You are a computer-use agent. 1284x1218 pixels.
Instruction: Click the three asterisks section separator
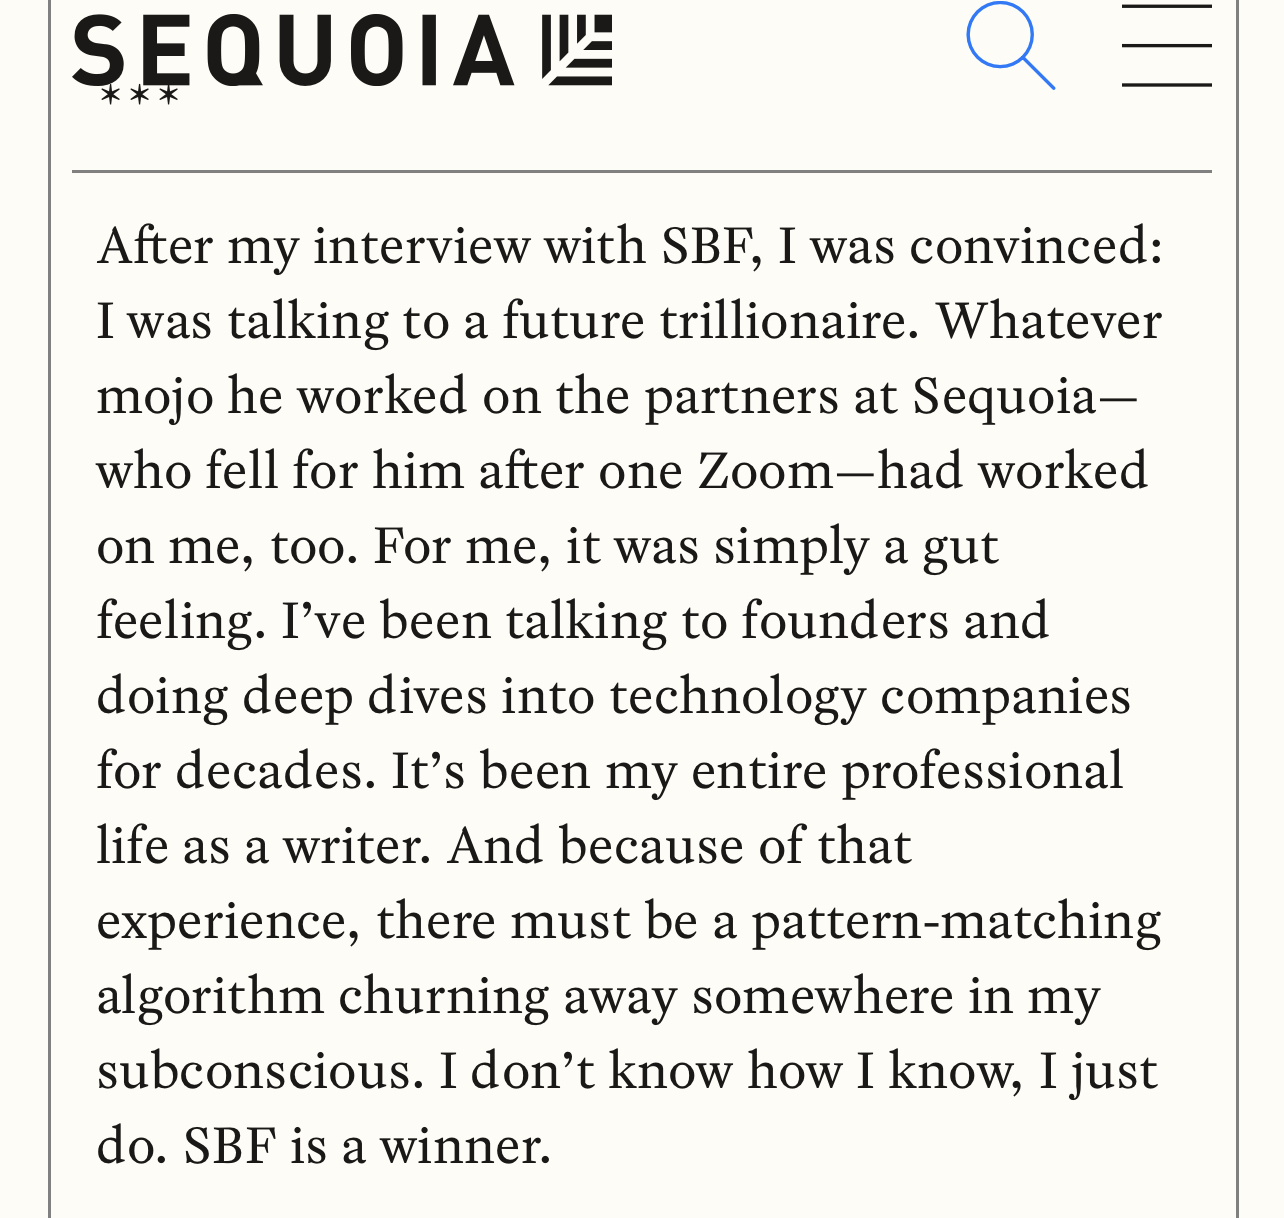click(141, 96)
